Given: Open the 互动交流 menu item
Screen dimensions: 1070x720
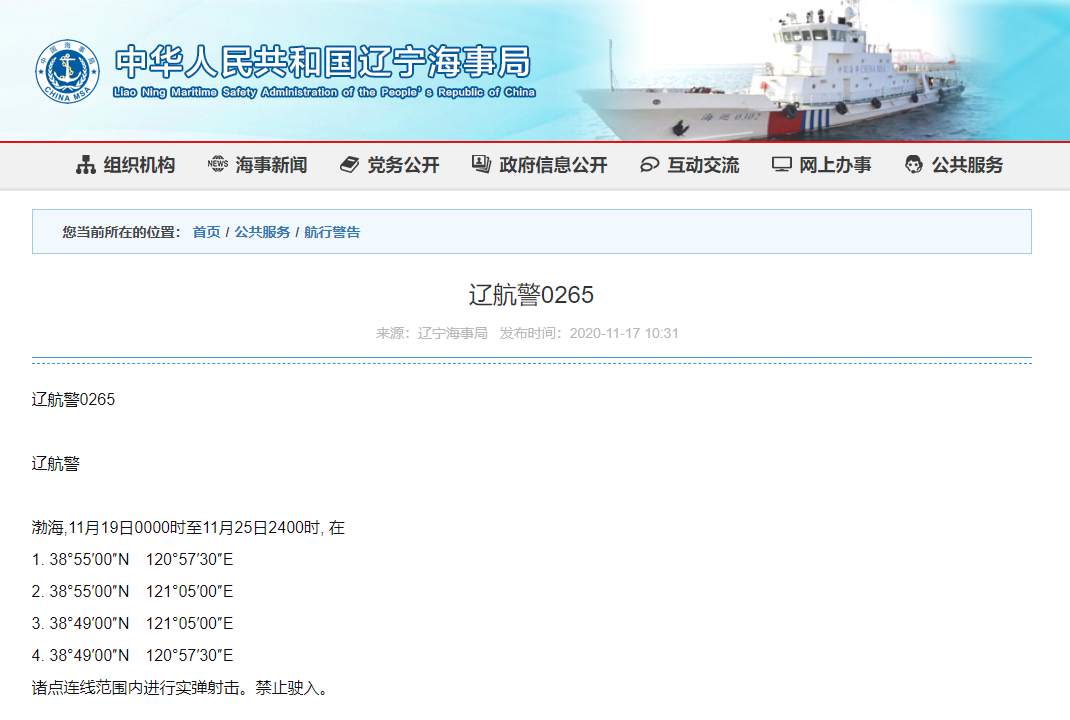Looking at the screenshot, I should click(x=703, y=165).
